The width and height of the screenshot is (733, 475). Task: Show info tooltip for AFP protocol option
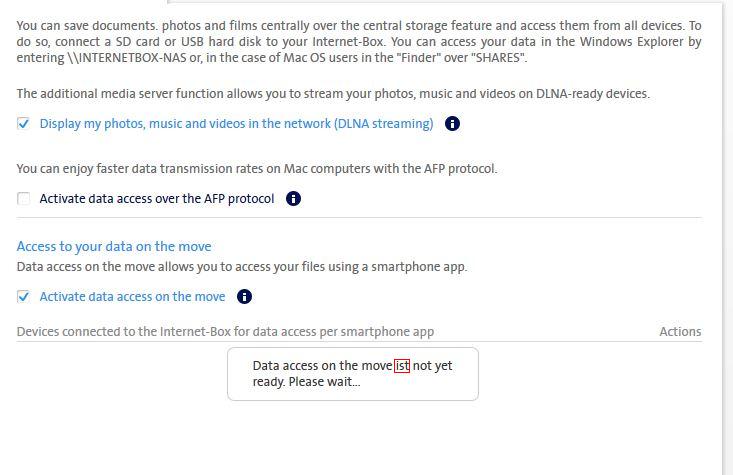click(293, 199)
